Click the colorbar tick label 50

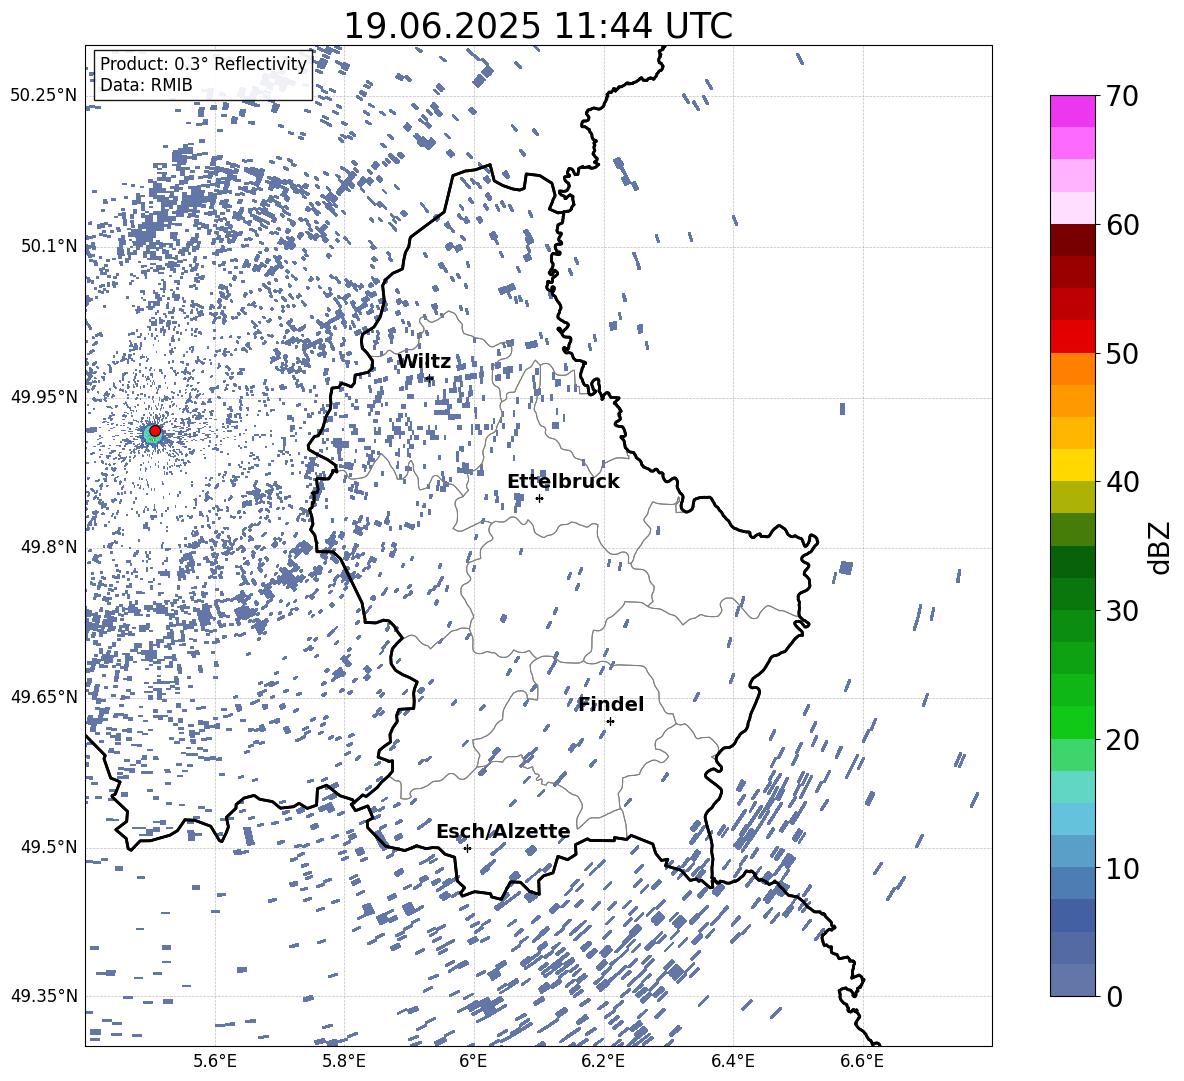tap(1122, 354)
